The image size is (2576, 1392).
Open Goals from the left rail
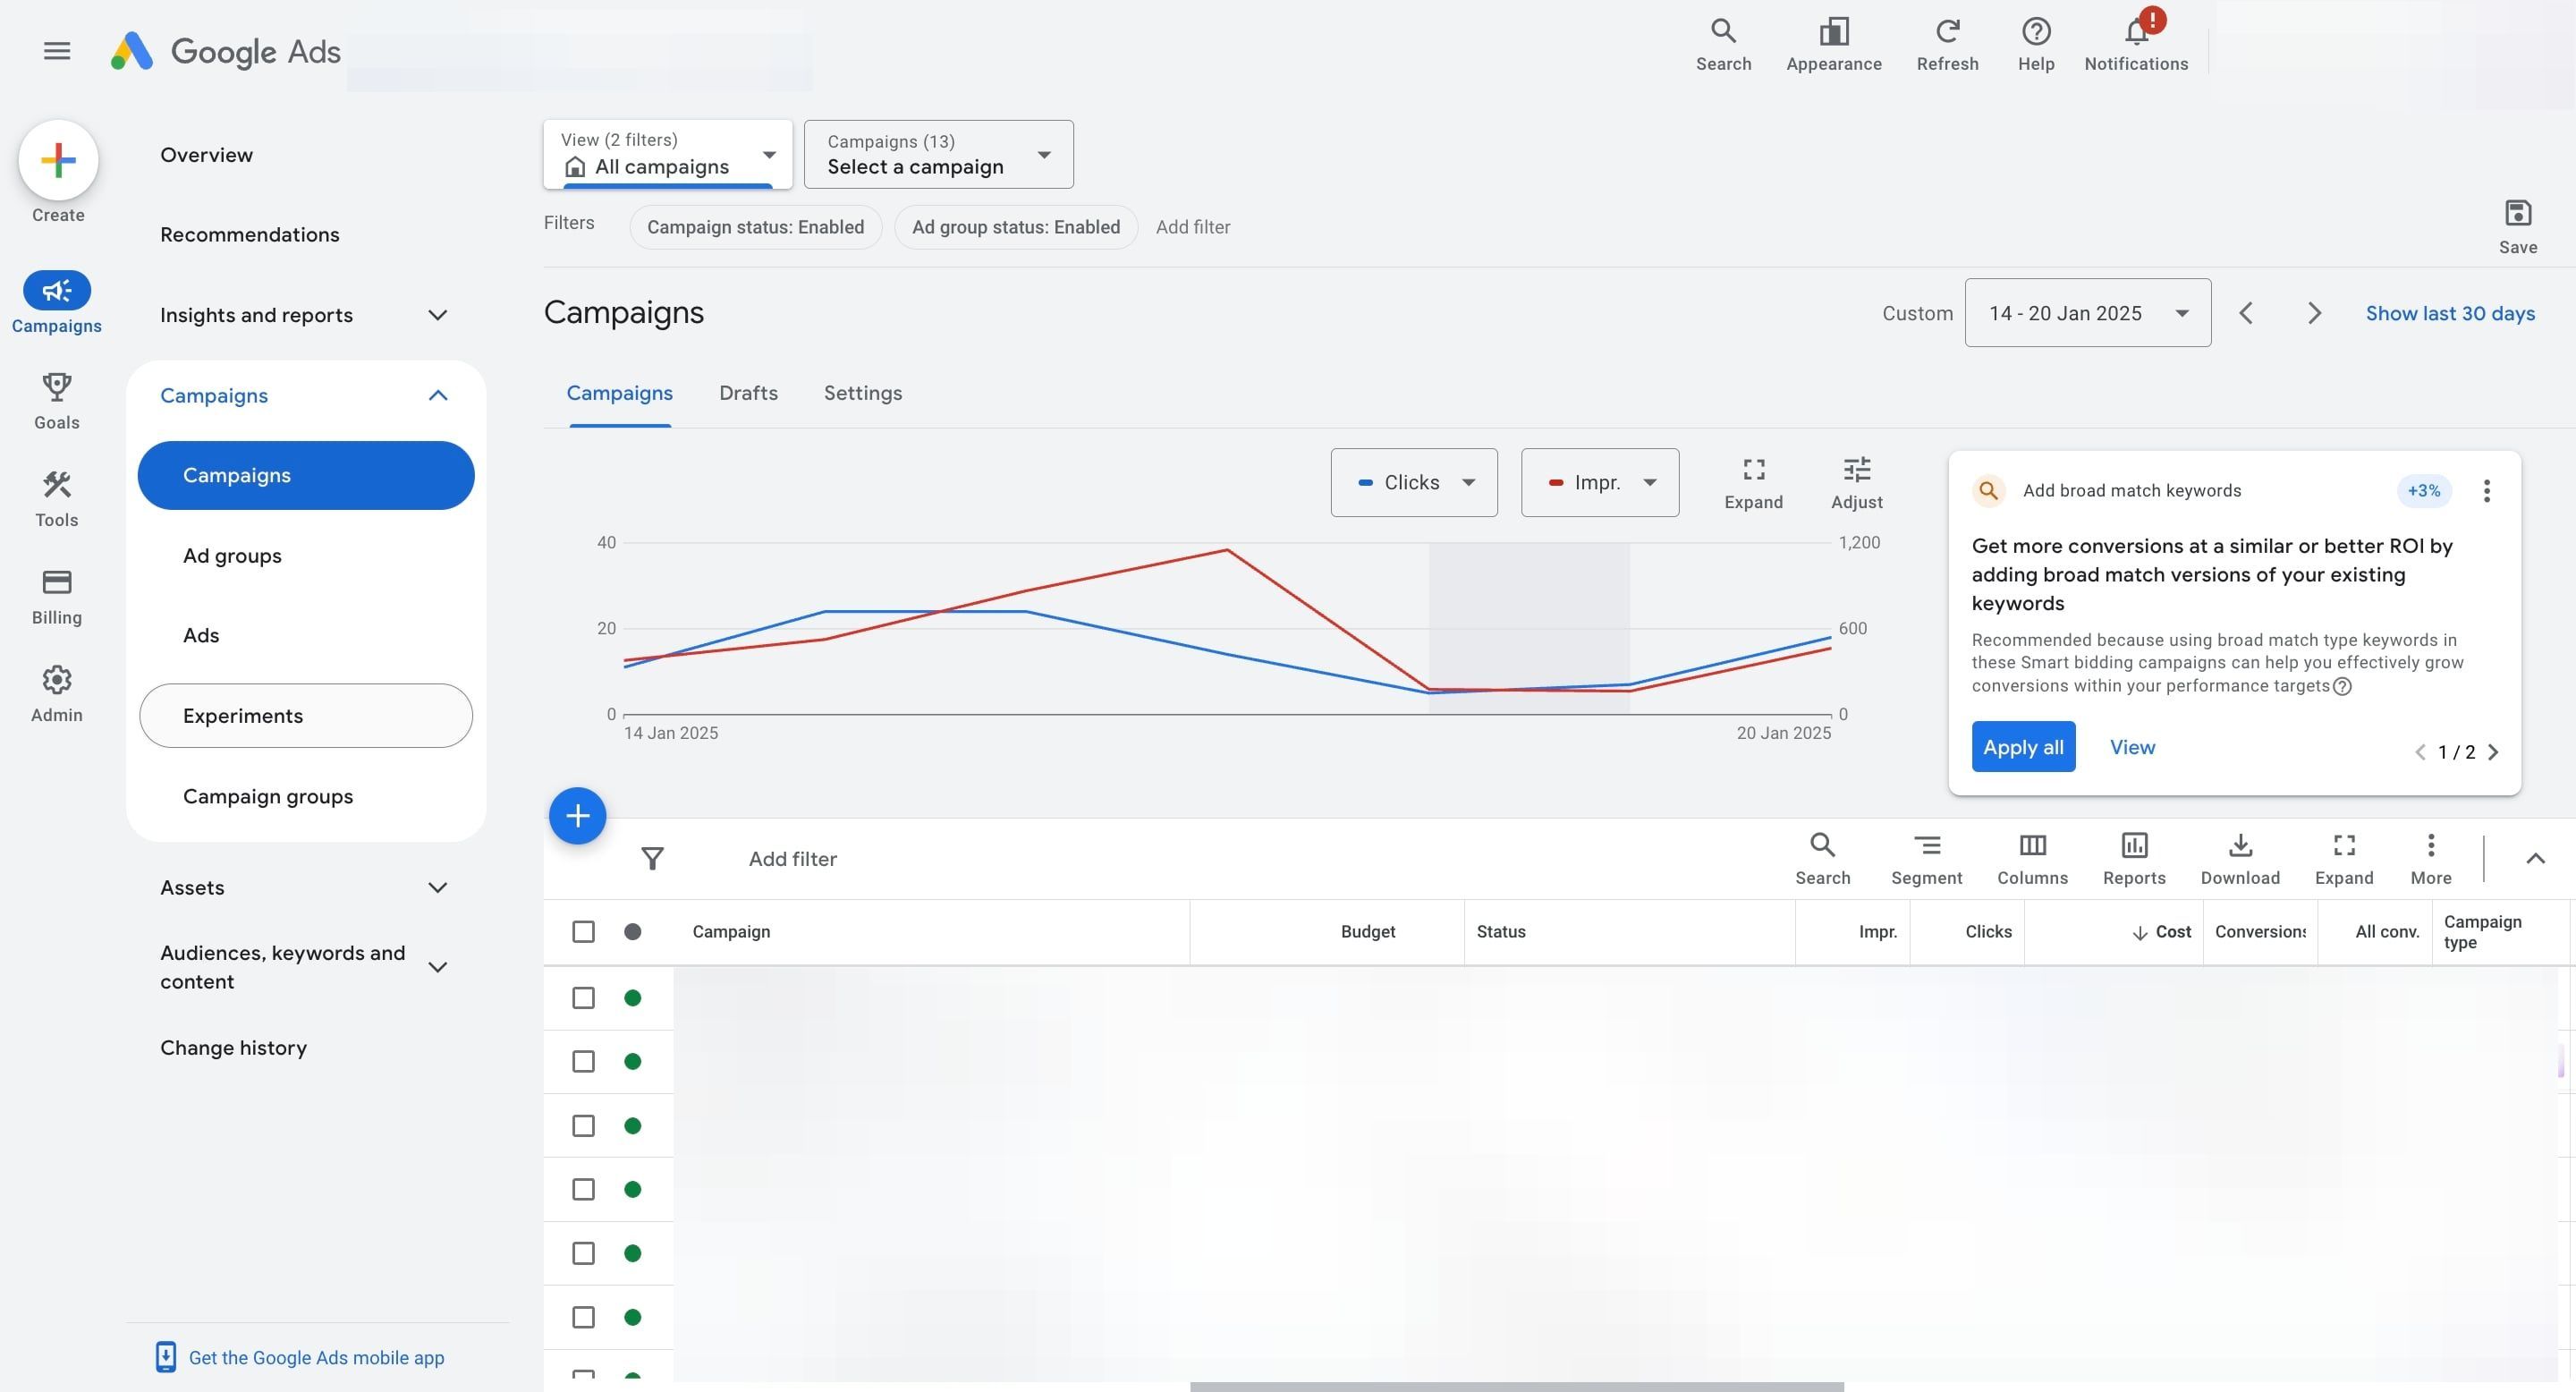pos(57,401)
